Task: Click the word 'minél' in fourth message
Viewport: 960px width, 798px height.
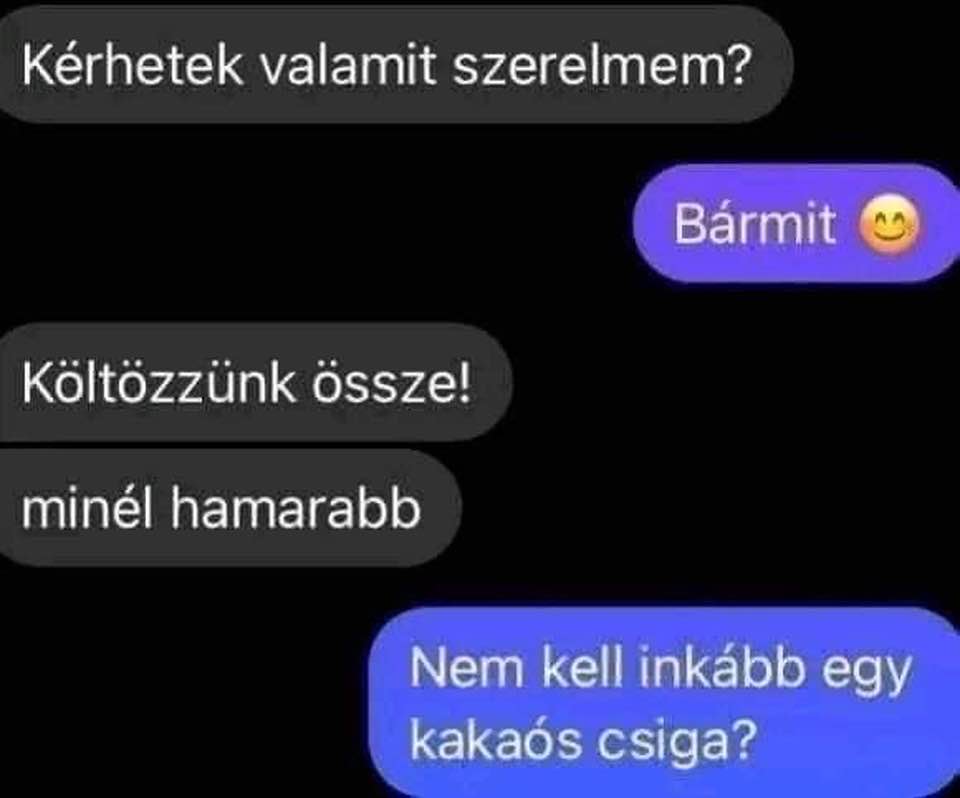Action: tap(86, 508)
